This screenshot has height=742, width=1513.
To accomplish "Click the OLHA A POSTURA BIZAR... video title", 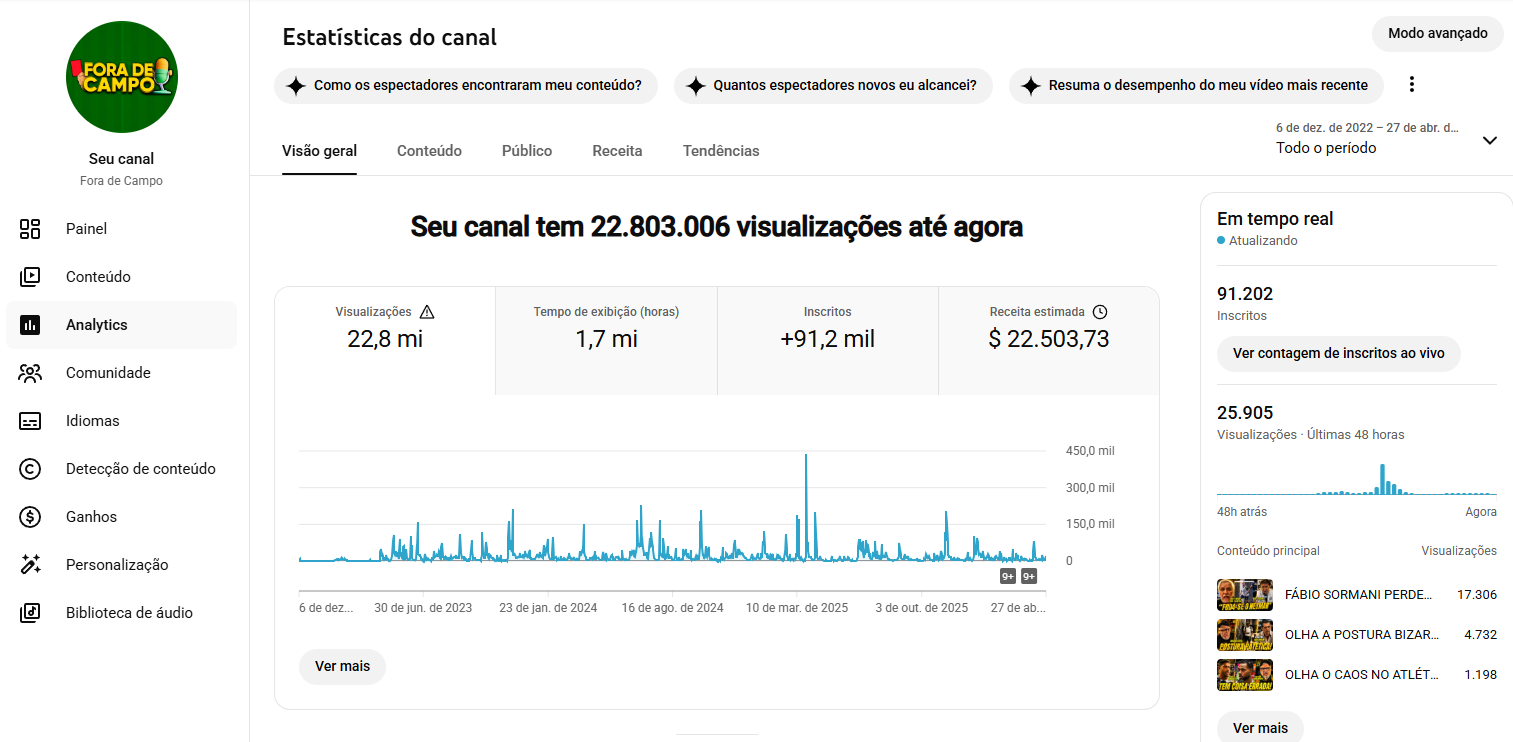I will [x=1362, y=635].
